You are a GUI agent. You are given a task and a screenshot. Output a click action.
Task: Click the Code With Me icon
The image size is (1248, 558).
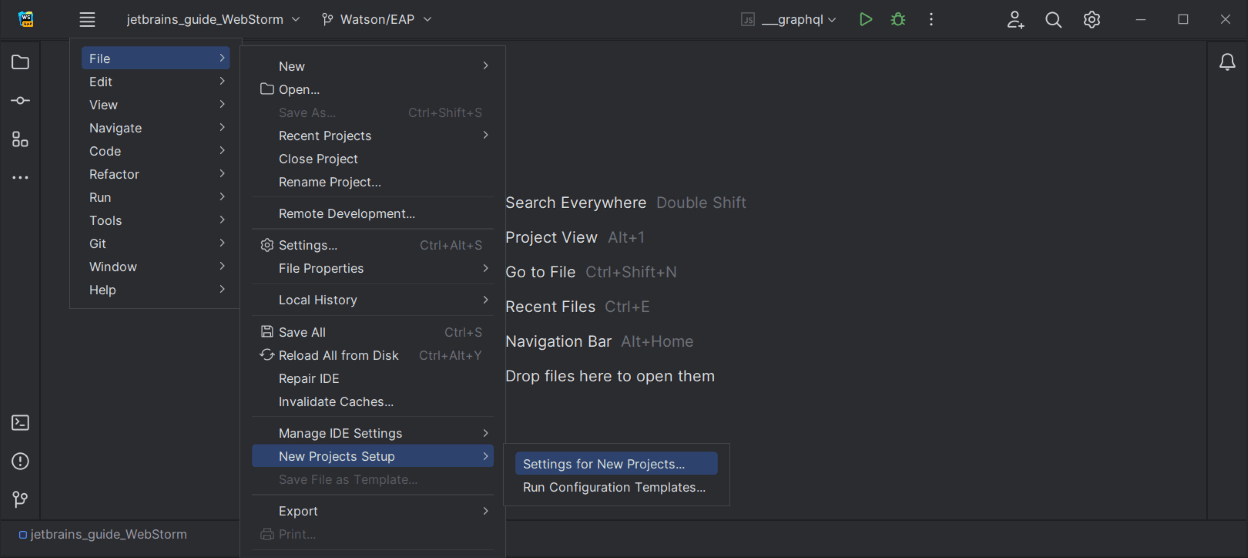tap(1015, 19)
